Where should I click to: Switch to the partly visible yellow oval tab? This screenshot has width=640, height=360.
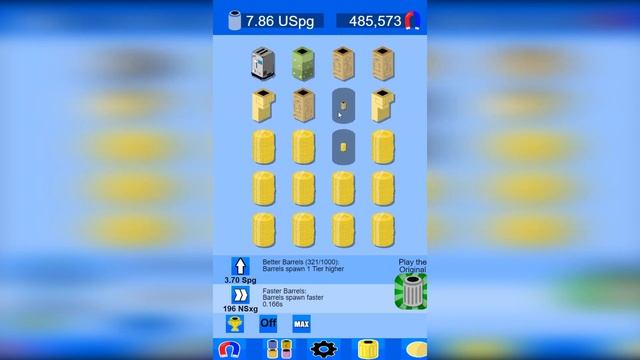(417, 350)
